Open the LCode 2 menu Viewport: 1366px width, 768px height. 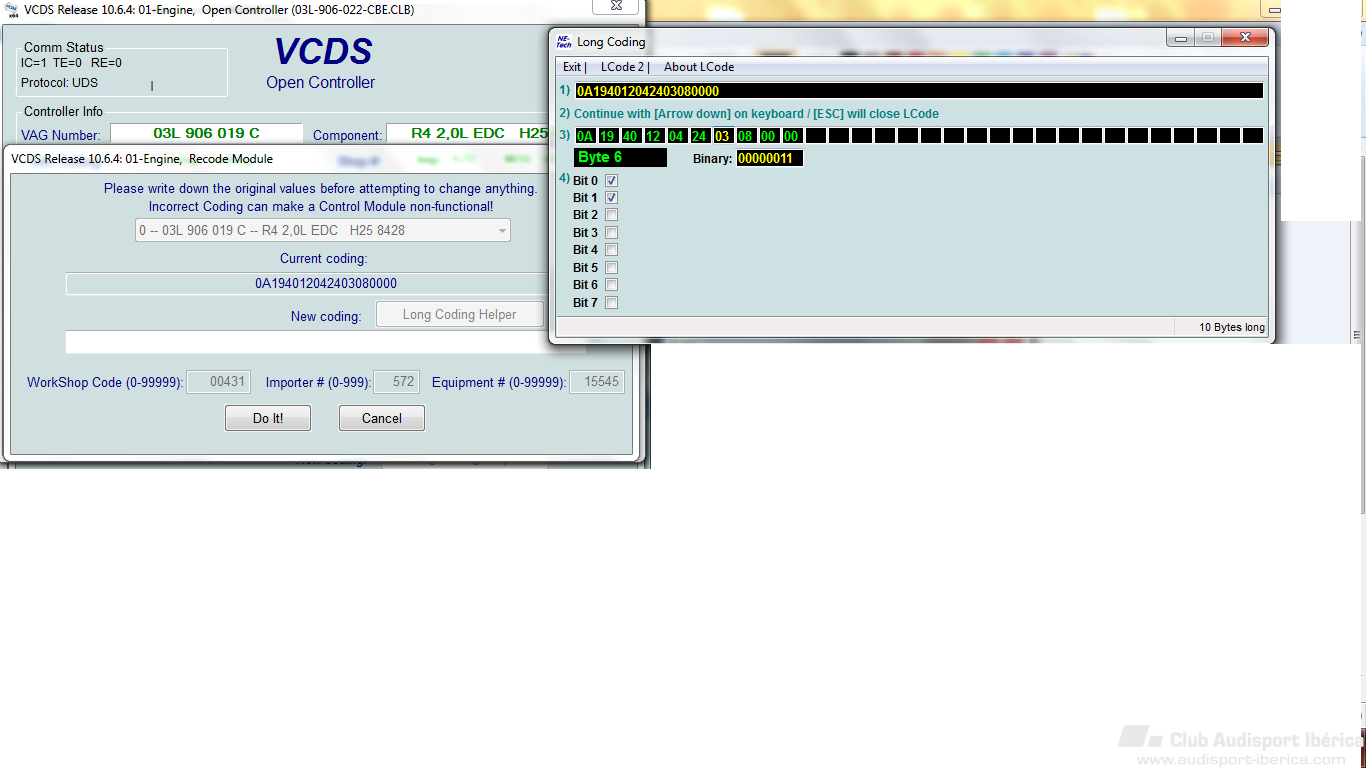[624, 67]
